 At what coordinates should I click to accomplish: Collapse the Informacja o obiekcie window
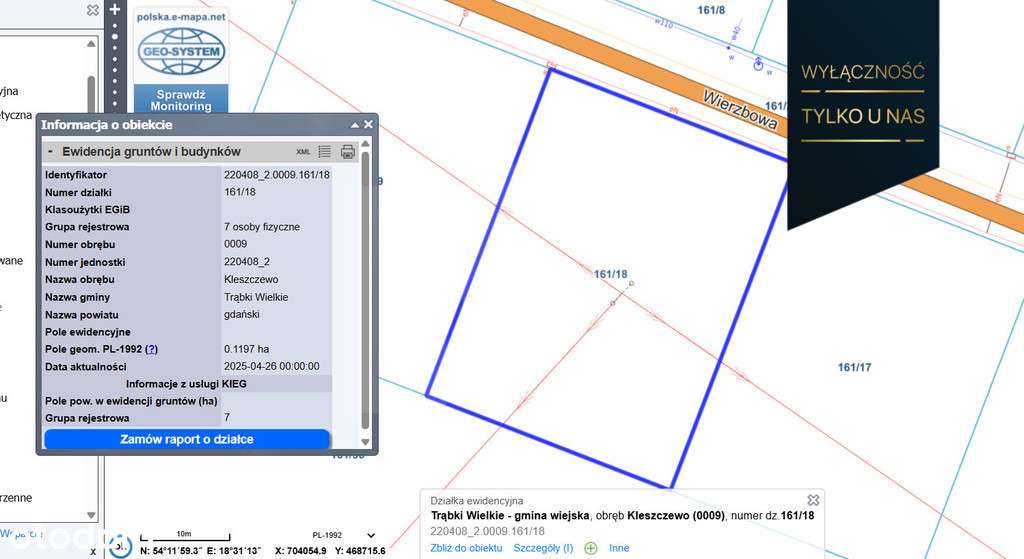click(355, 125)
